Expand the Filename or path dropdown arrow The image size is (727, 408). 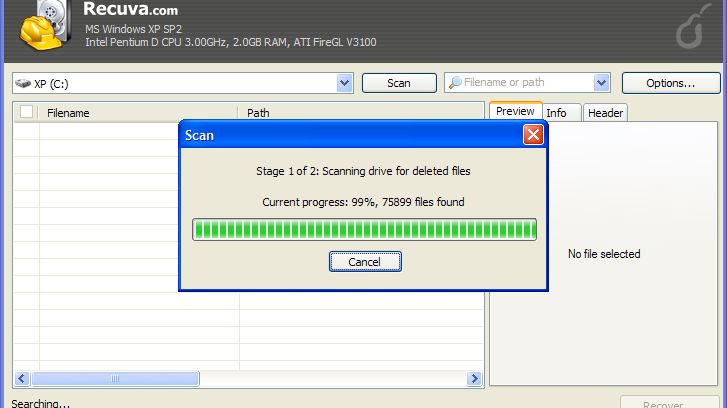click(601, 83)
